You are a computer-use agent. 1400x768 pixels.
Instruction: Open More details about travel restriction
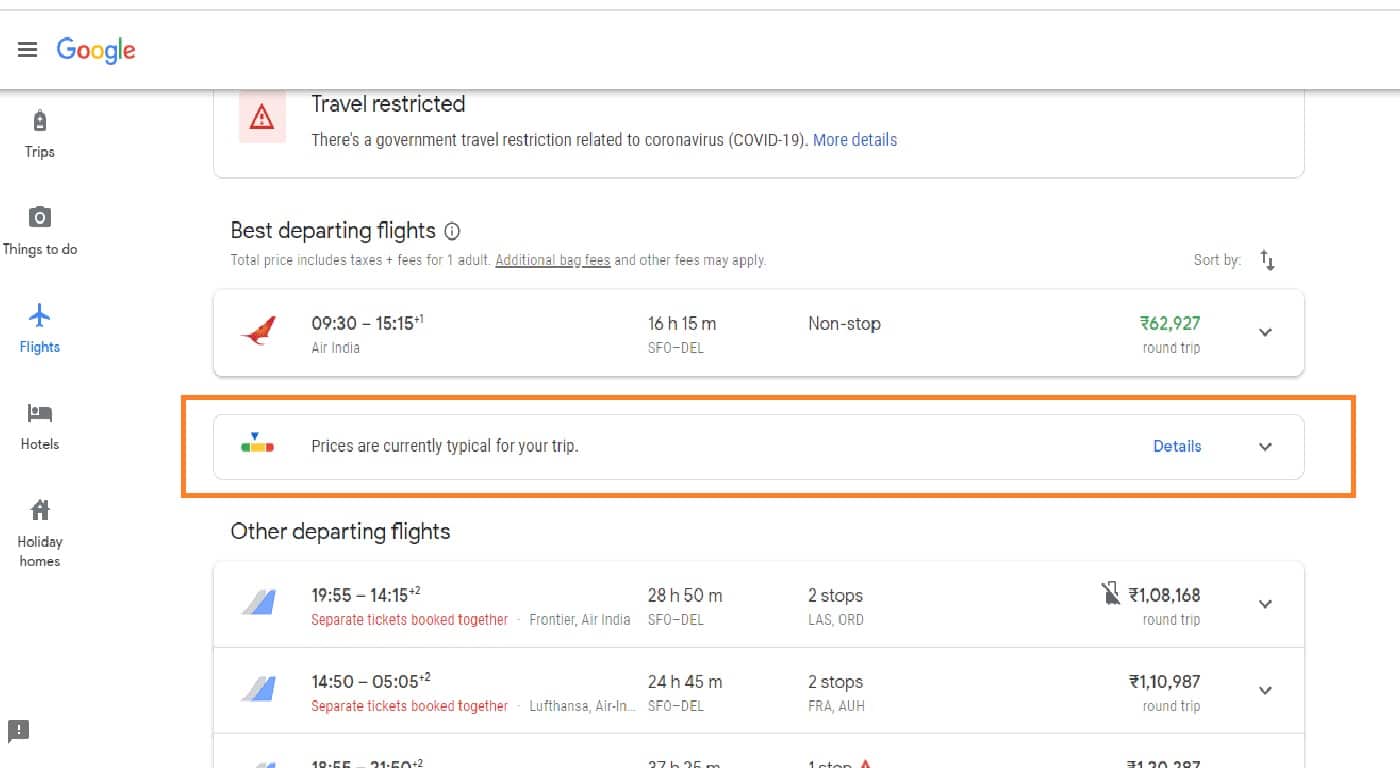855,140
